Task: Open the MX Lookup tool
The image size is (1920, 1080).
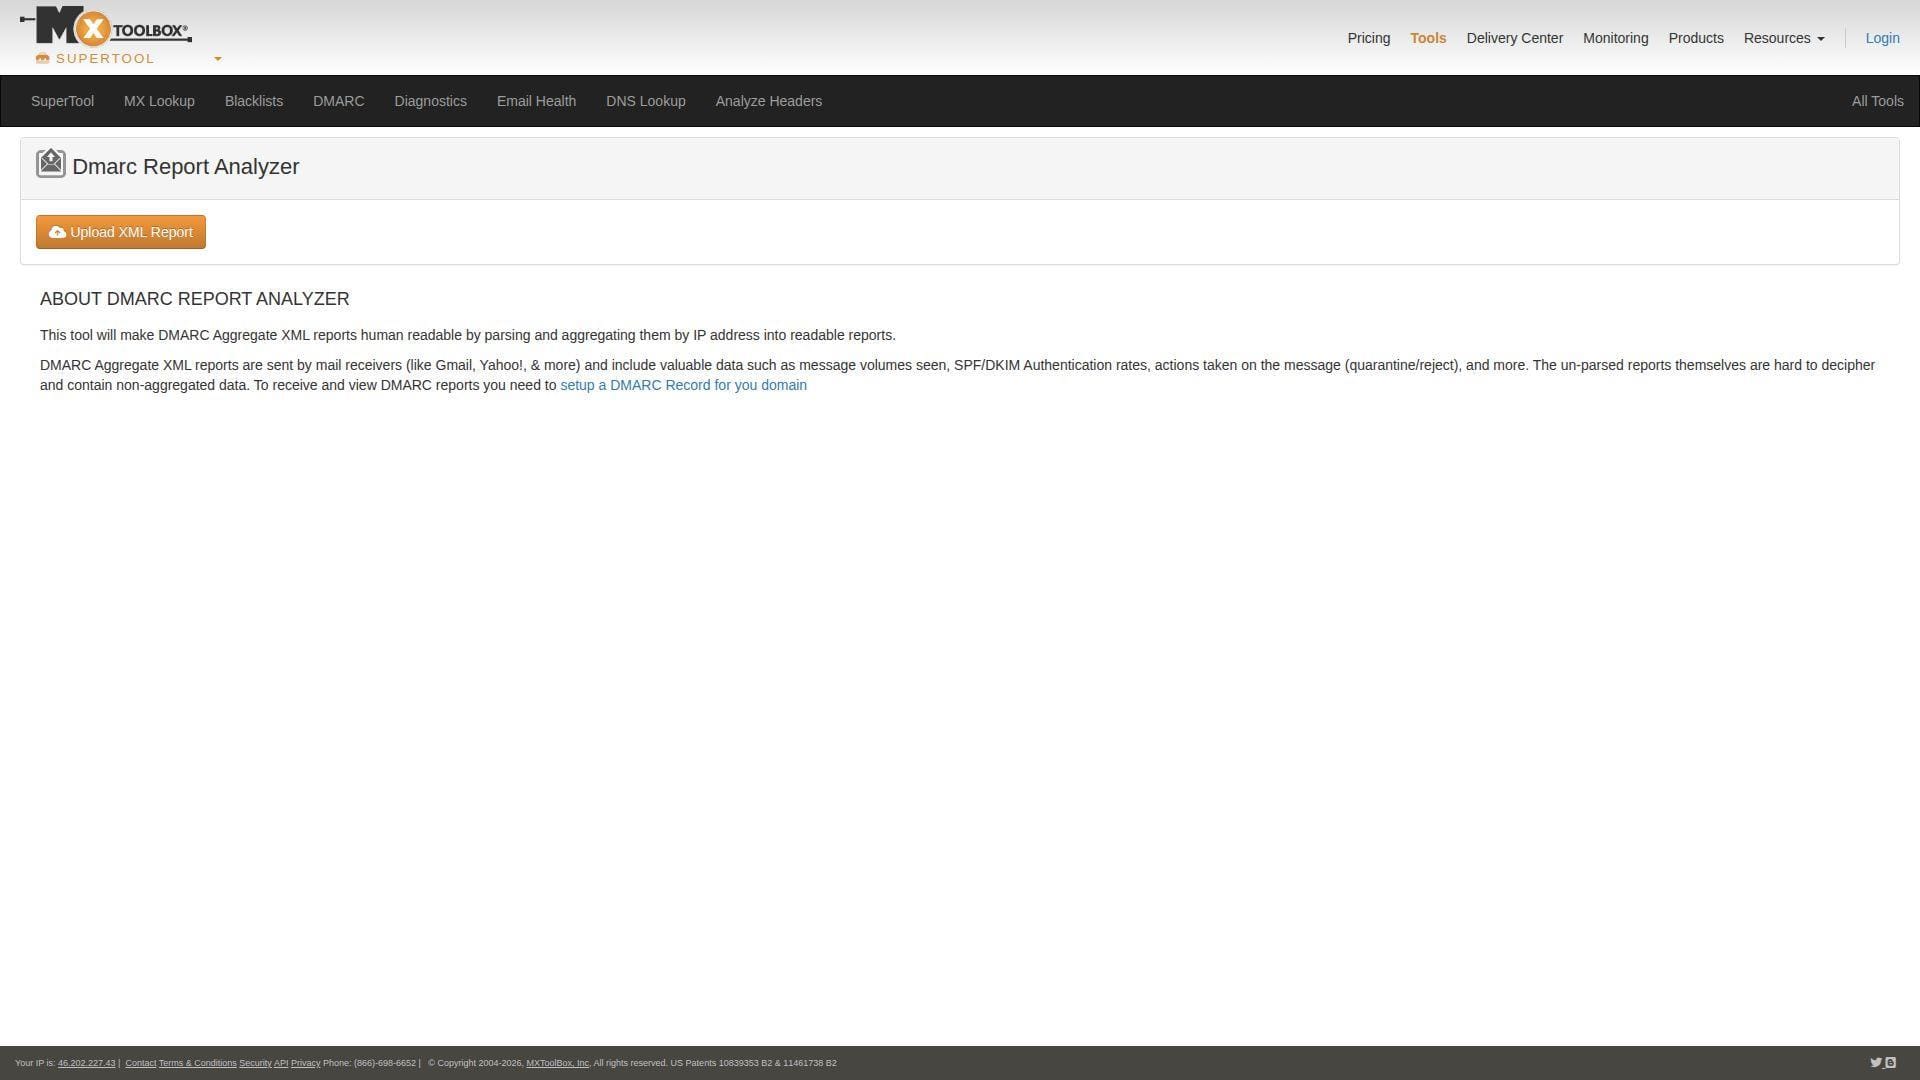Action: (159, 101)
